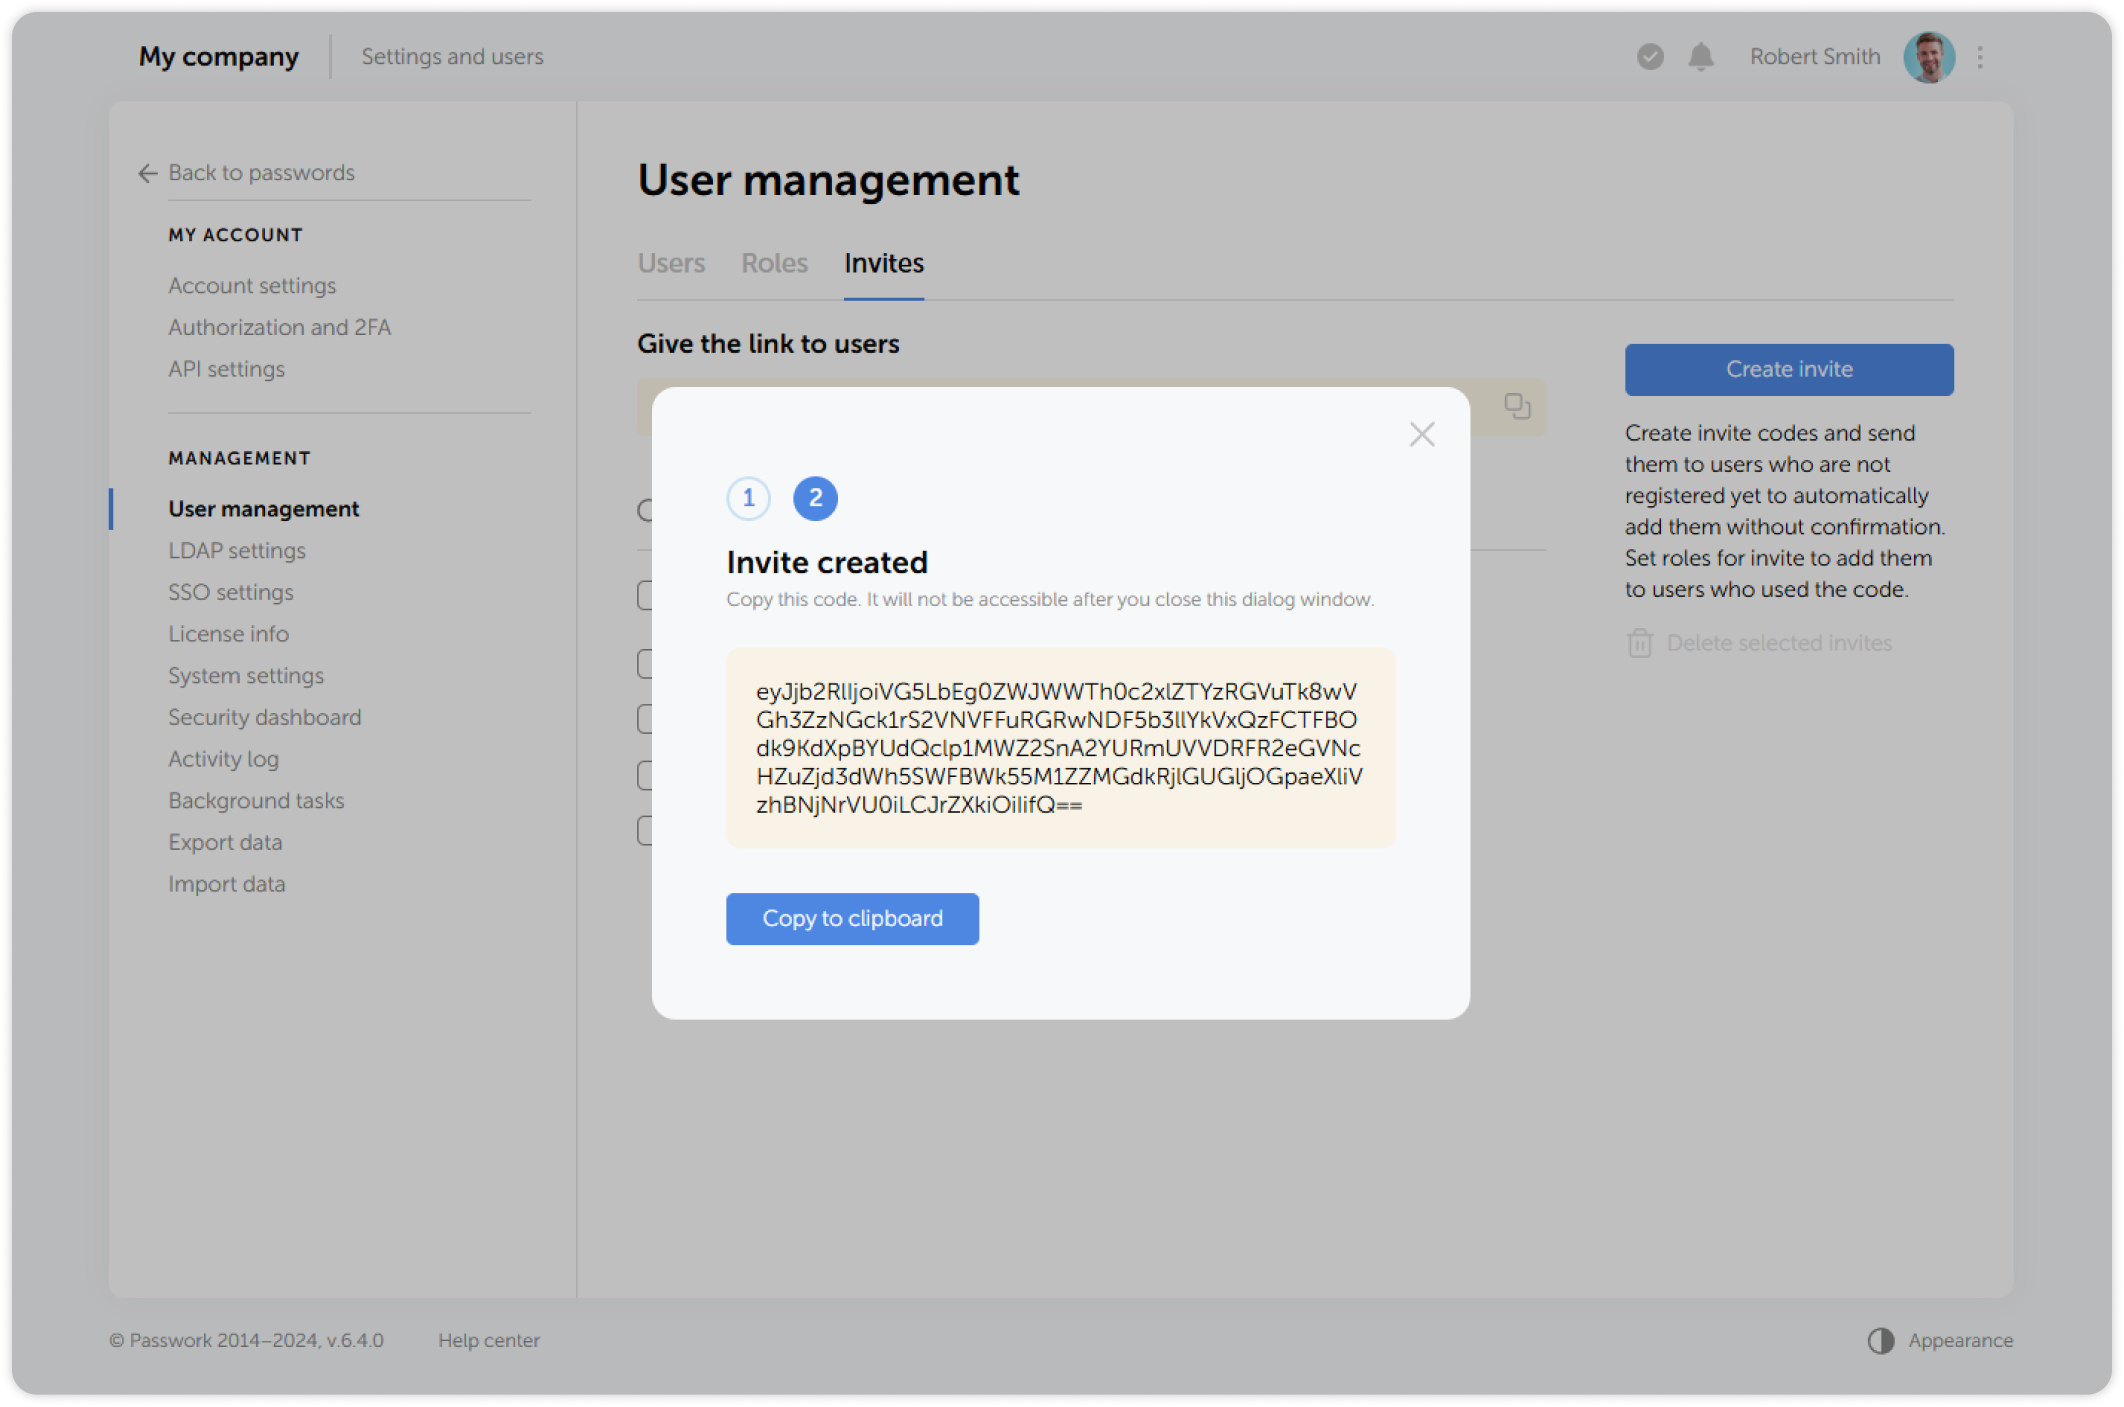This screenshot has width=2124, height=1407.
Task: Click the checkmark status icon in header
Action: [x=1650, y=57]
